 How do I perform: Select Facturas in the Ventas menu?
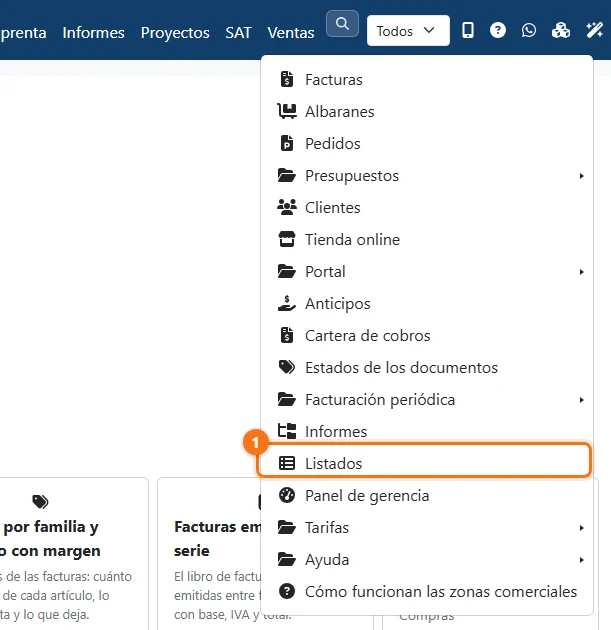[x=427, y=80]
